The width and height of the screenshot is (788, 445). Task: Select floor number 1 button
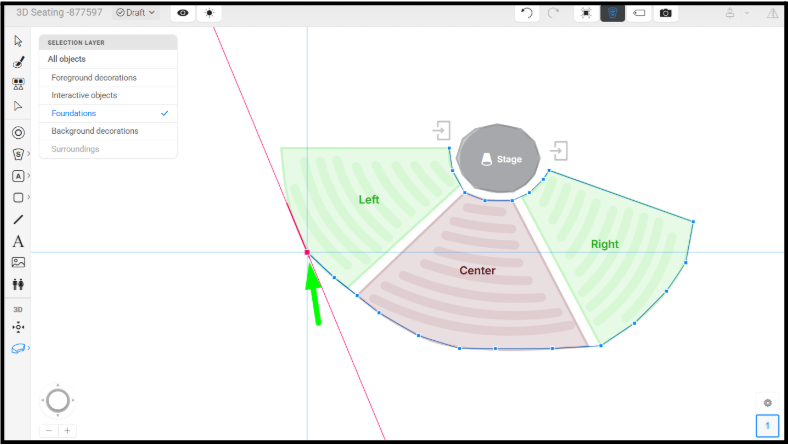[767, 426]
